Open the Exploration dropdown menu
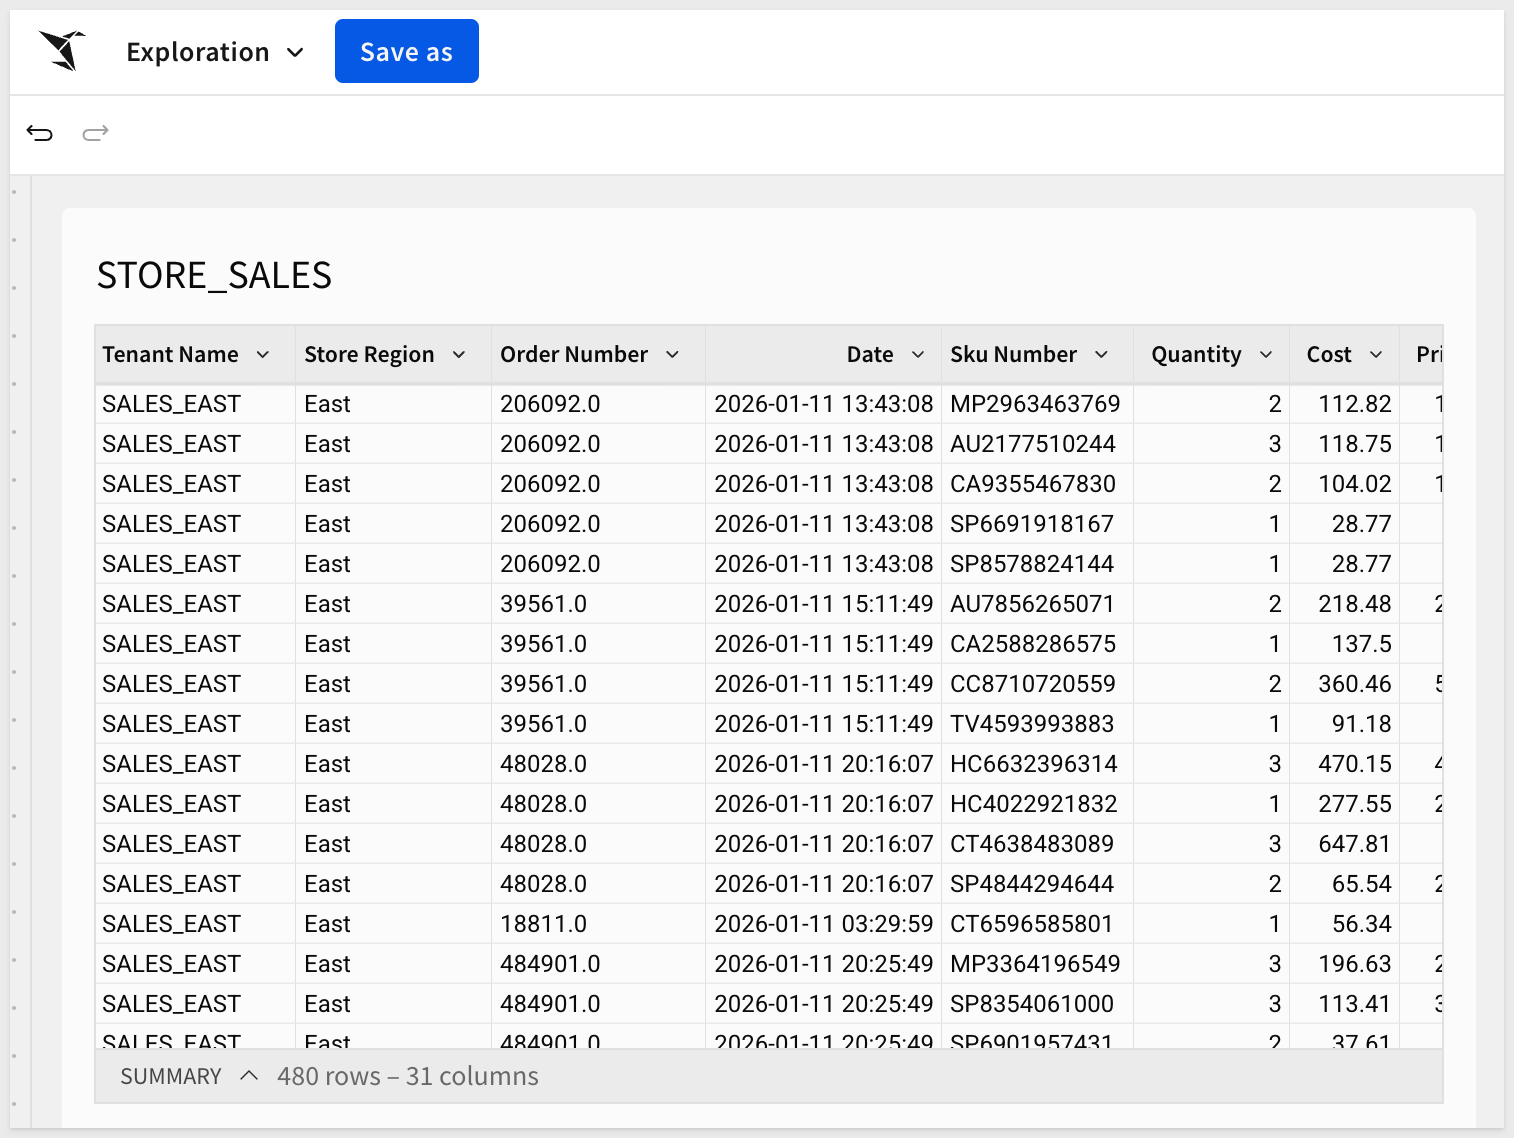This screenshot has width=1514, height=1138. [215, 52]
